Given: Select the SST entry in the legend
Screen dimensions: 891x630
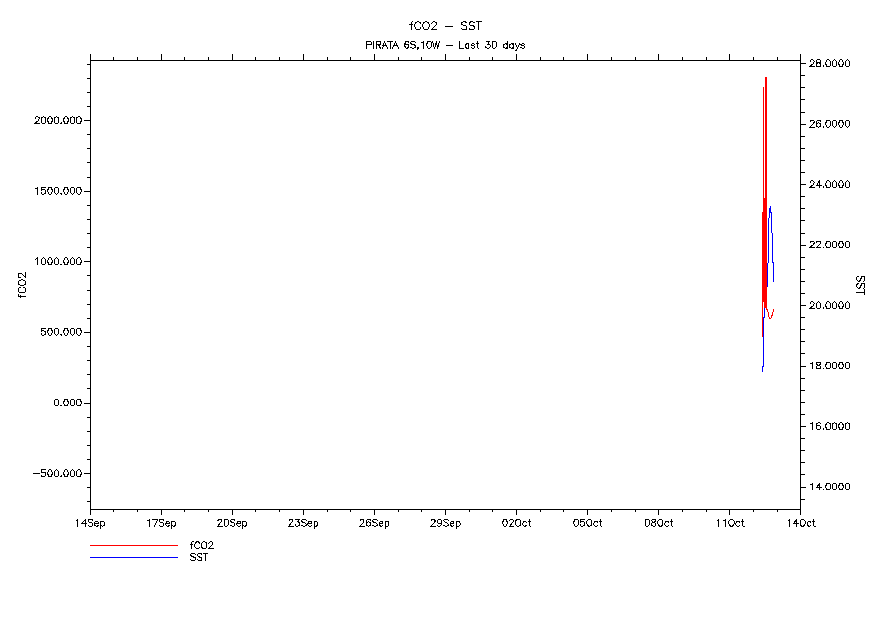Looking at the screenshot, I should coord(199,557).
